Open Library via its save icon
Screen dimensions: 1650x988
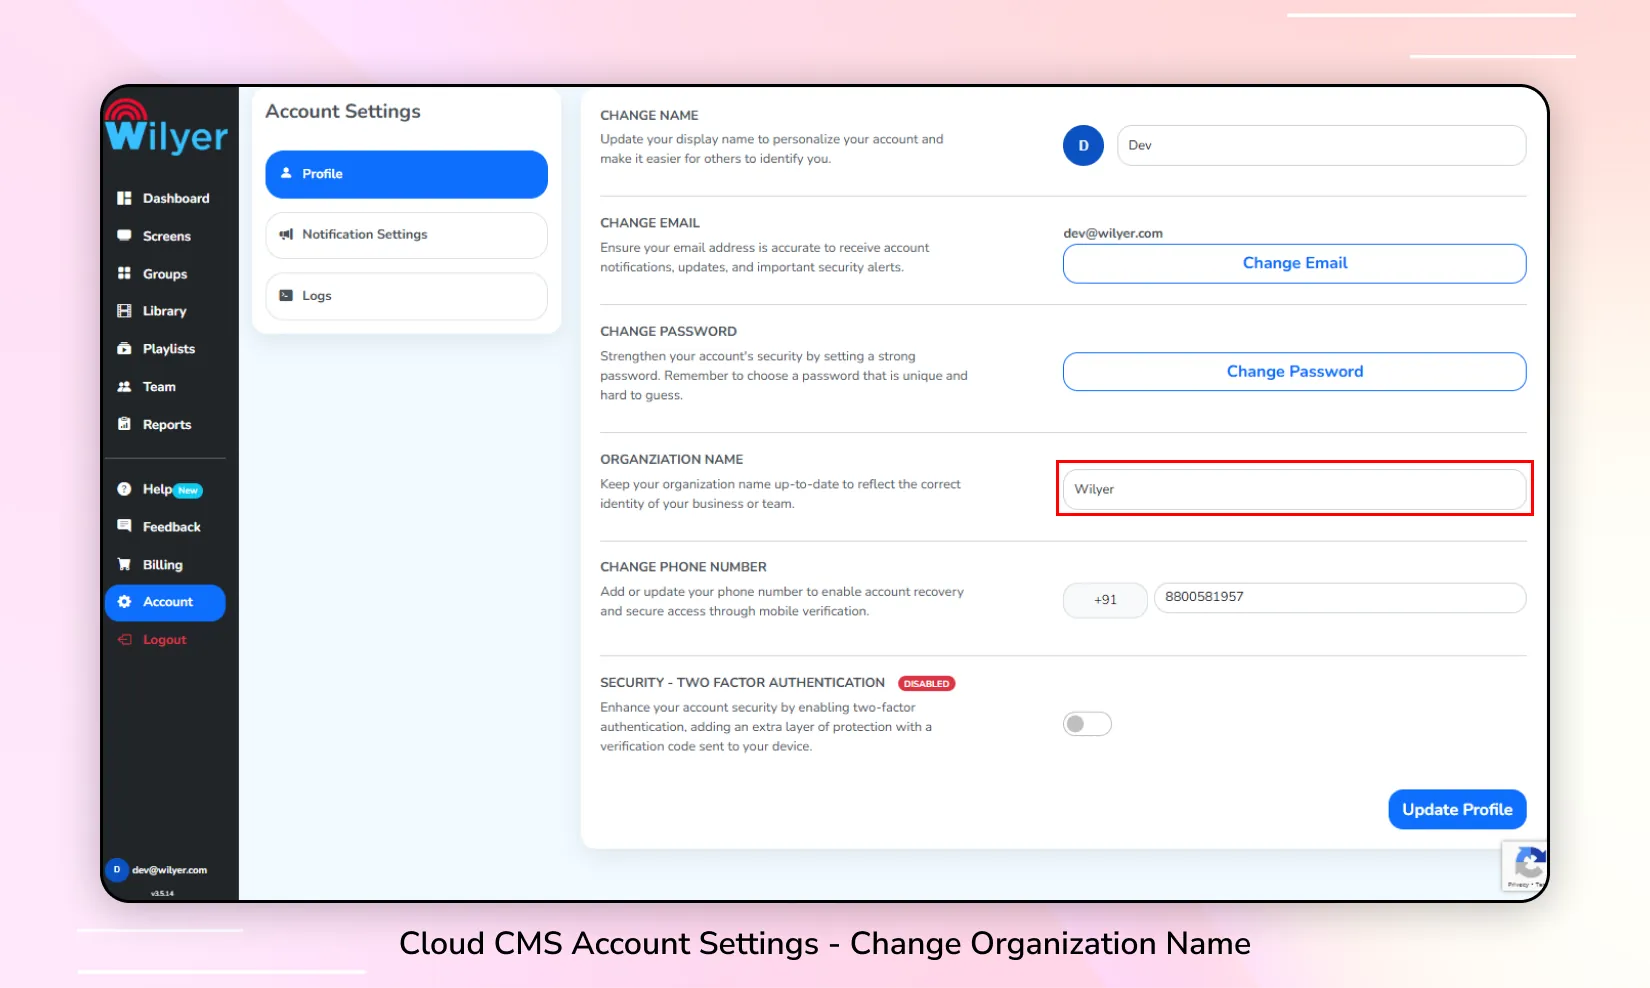(124, 311)
